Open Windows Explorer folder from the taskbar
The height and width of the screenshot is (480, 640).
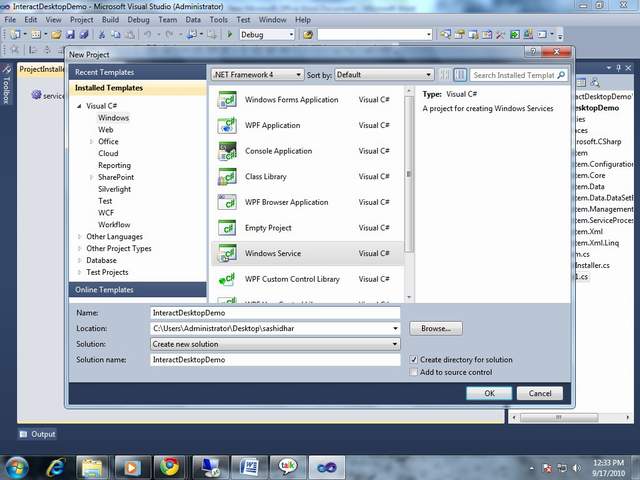(x=92, y=467)
